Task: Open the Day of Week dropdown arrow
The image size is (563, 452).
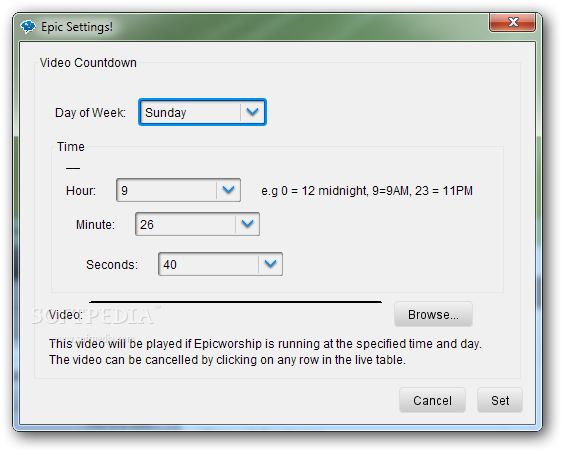Action: (252, 112)
